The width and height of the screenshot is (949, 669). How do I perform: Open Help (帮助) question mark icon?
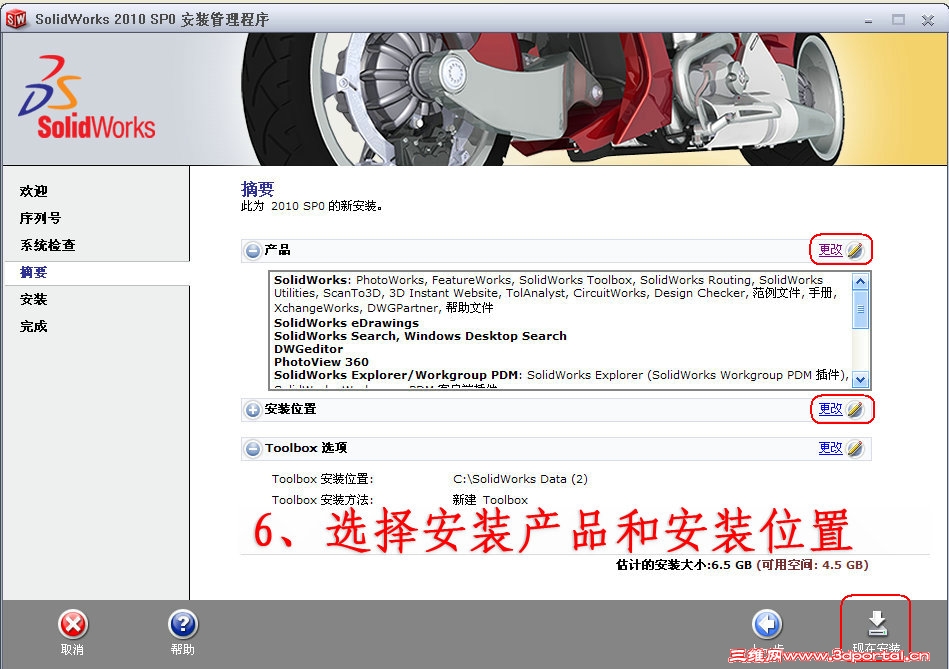(x=183, y=625)
